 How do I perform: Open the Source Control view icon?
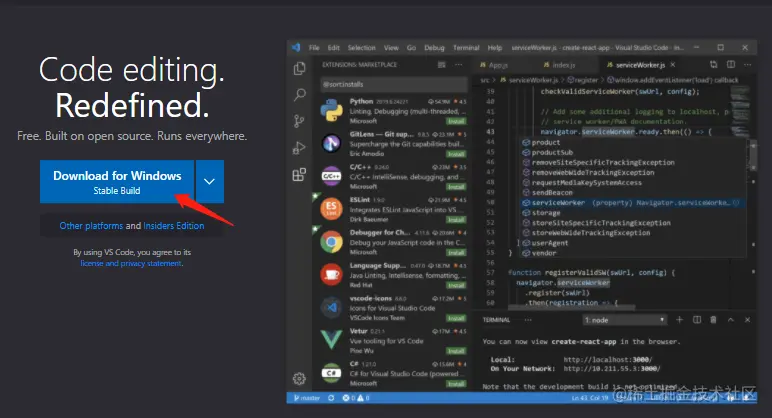299,121
